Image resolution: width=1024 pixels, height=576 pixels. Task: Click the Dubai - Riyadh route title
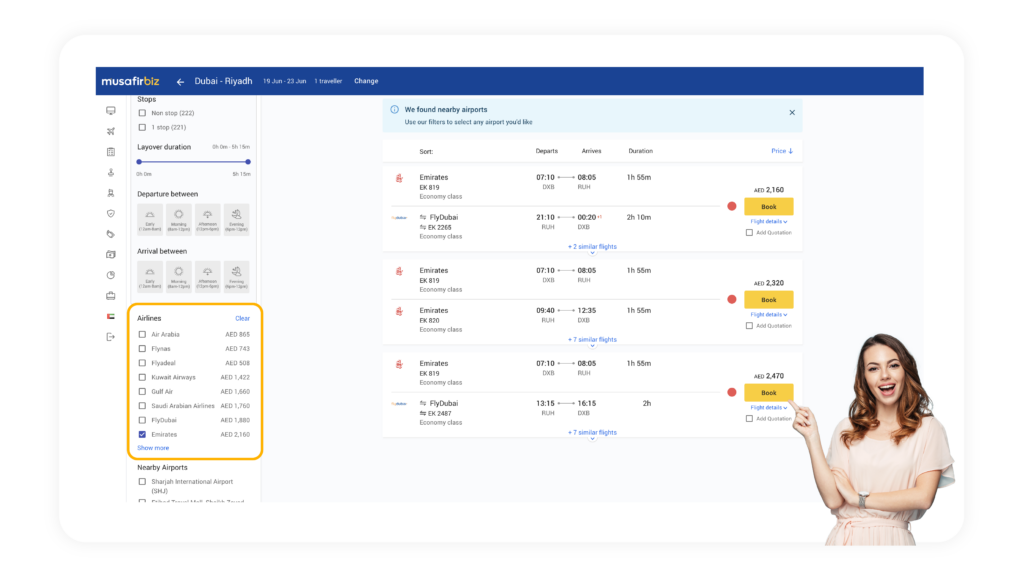223,81
